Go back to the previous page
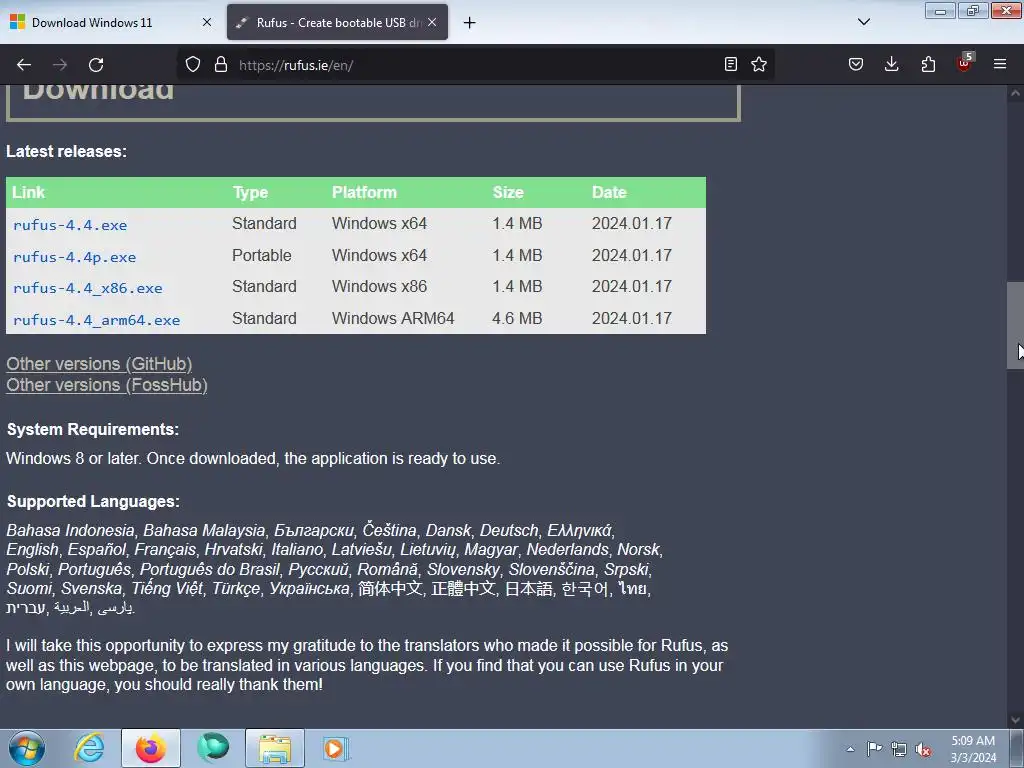The image size is (1024, 768). (24, 65)
